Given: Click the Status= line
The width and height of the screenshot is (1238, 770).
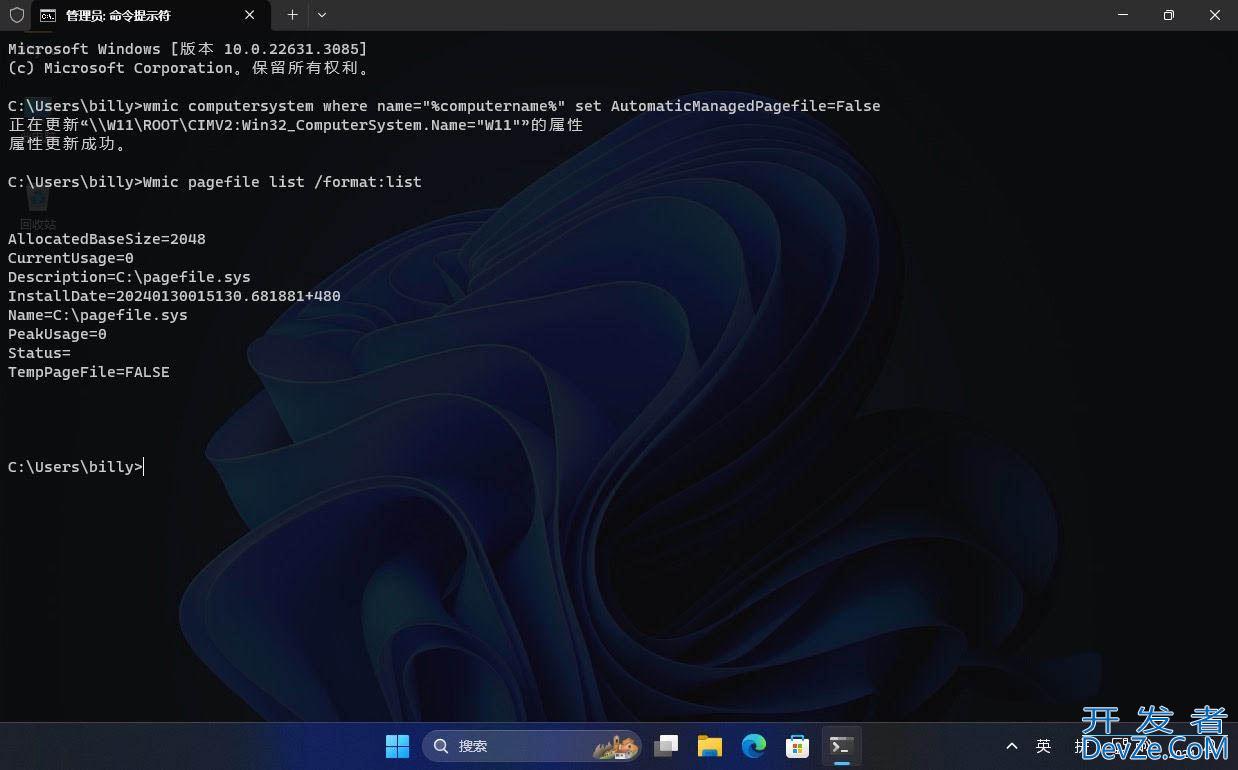Looking at the screenshot, I should 39,353.
